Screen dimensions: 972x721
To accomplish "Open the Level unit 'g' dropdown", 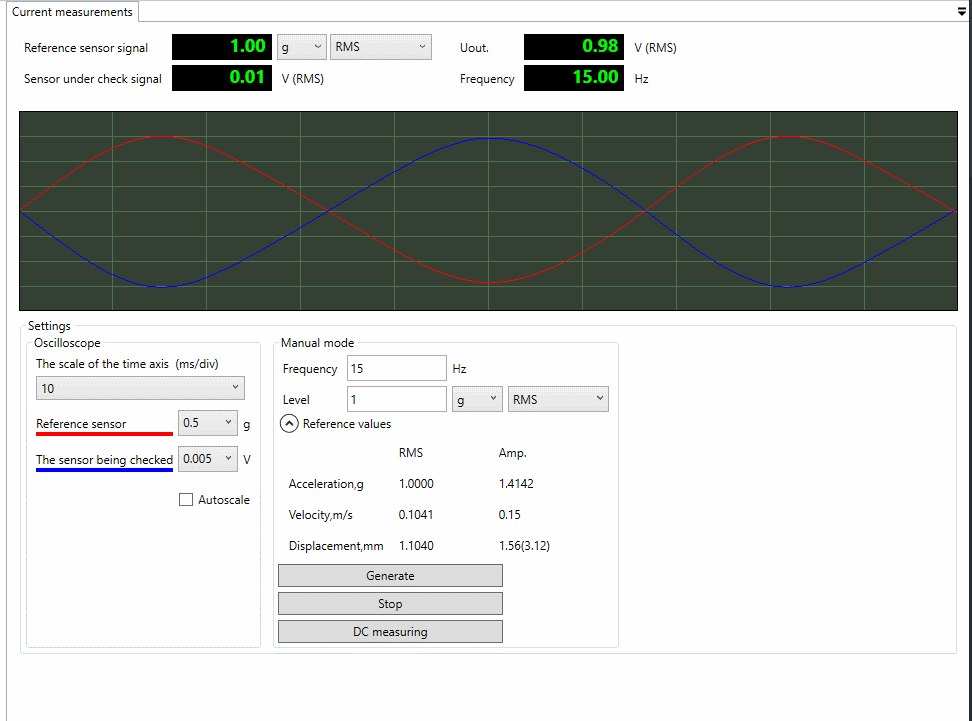I will point(477,399).
